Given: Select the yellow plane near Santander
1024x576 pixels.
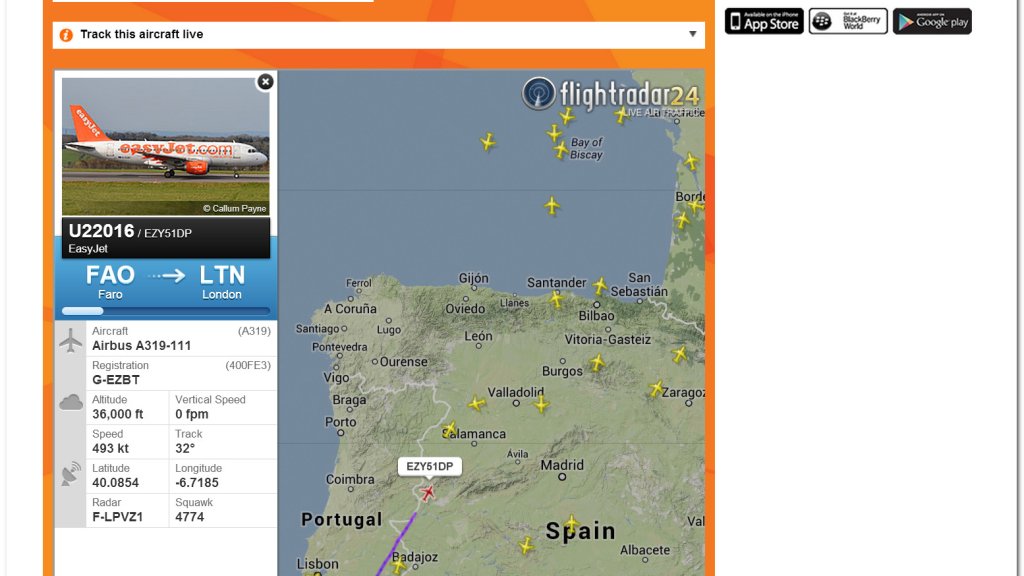Looking at the screenshot, I should click(556, 300).
